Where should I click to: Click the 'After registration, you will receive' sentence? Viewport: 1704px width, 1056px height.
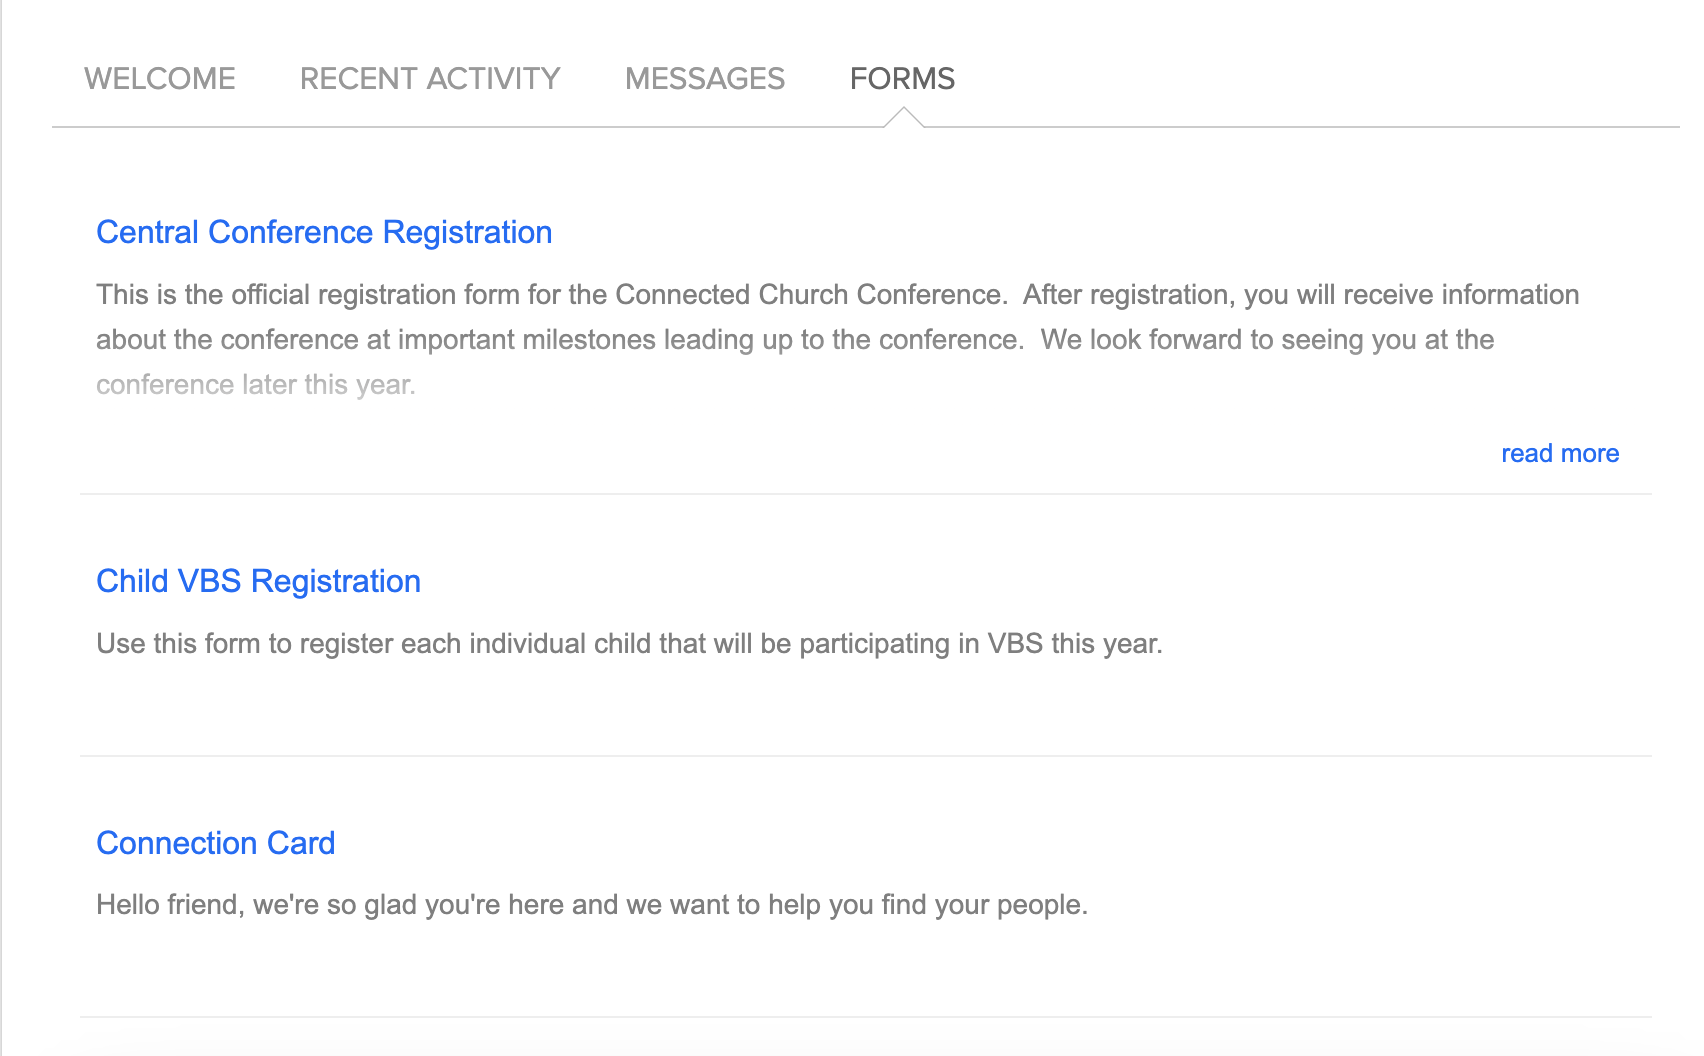[x=1300, y=295]
